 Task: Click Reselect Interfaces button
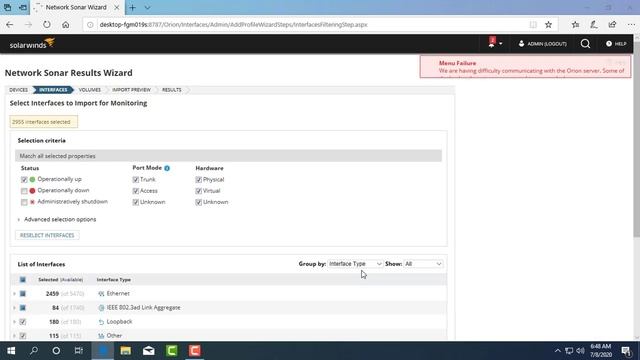(x=47, y=236)
